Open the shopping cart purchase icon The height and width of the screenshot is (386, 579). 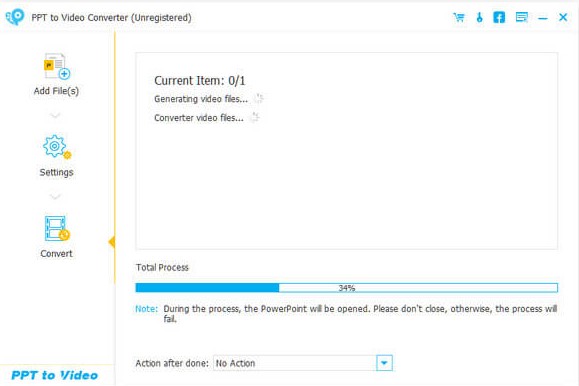click(459, 17)
